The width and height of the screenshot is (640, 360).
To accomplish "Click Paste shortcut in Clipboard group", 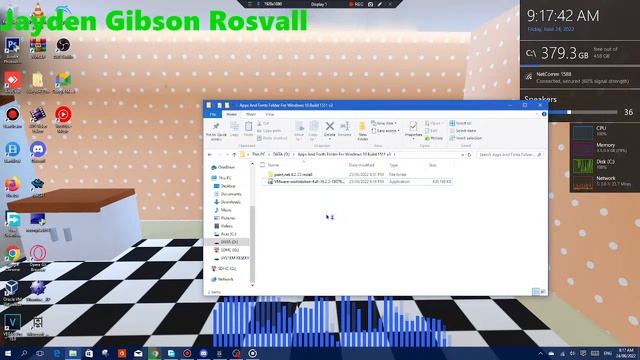I will (272, 138).
